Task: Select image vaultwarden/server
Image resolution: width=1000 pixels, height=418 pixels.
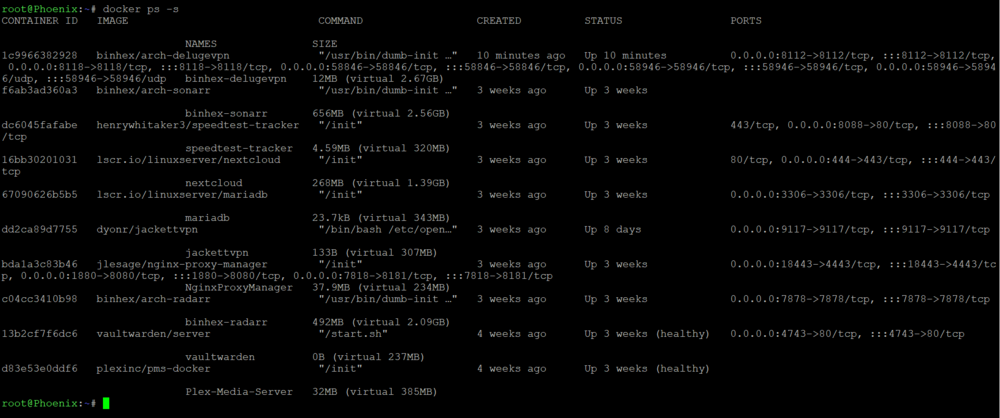Action: tap(153, 334)
